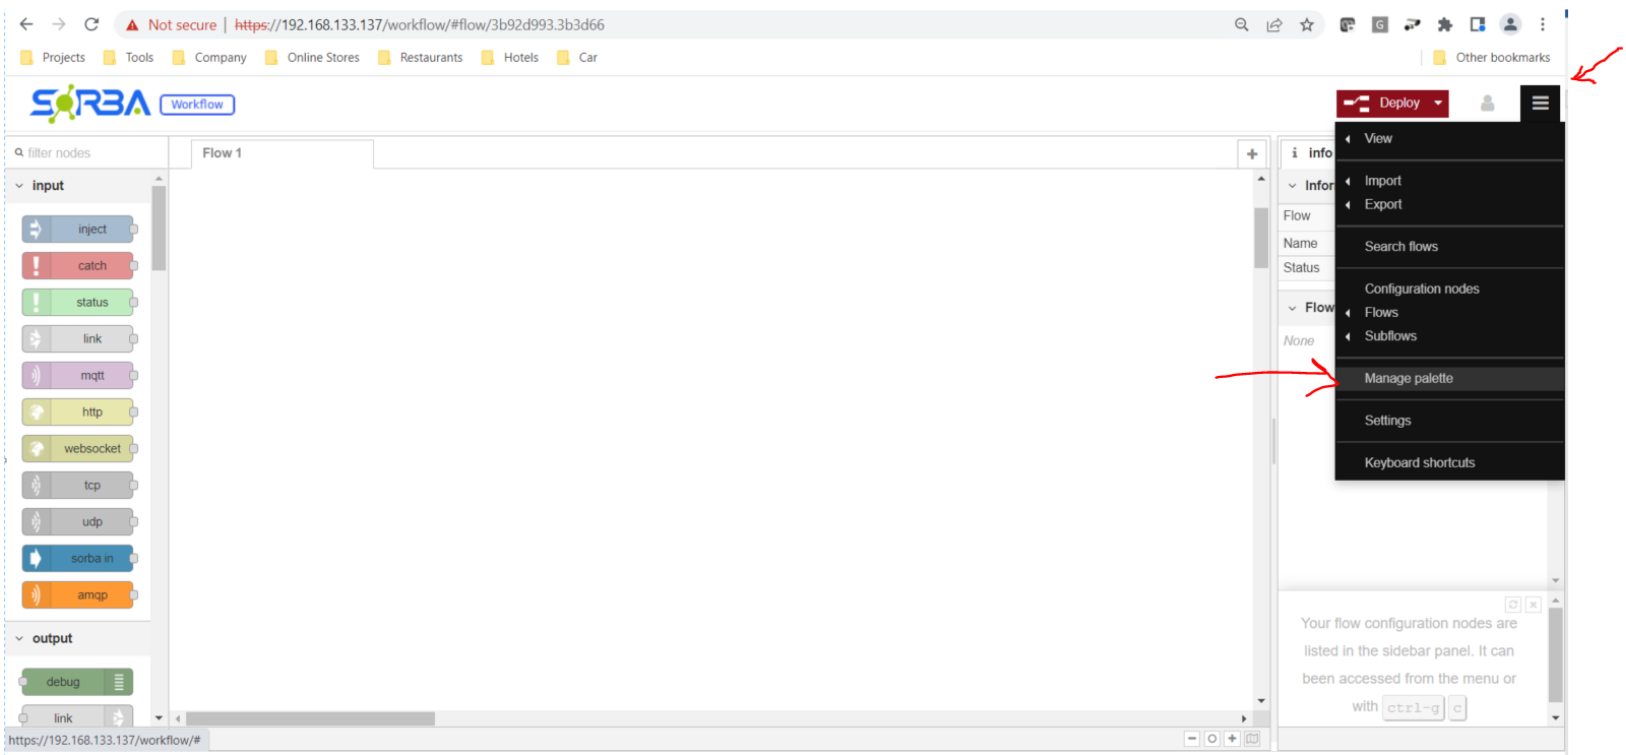1626x755 pixels.
Task: Click the zoom out button on canvas footer
Action: click(x=1192, y=739)
